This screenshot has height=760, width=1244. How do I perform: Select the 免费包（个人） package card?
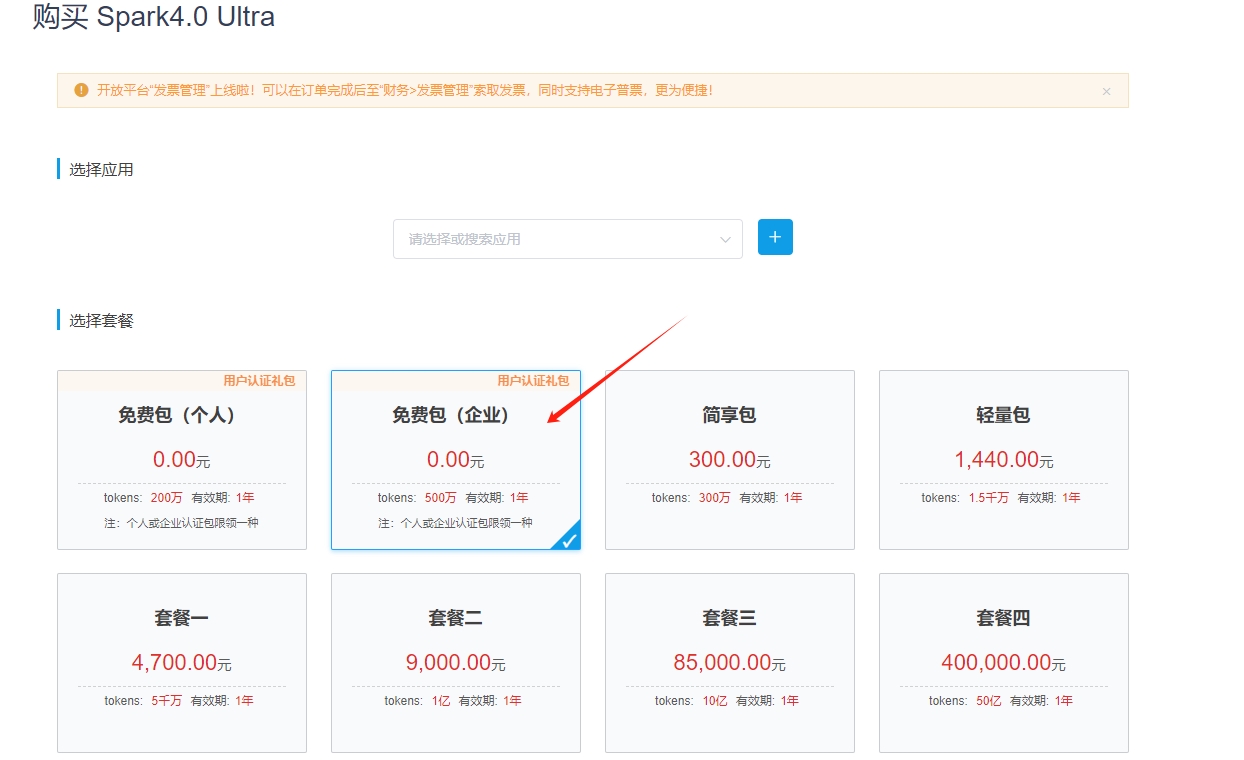182,460
